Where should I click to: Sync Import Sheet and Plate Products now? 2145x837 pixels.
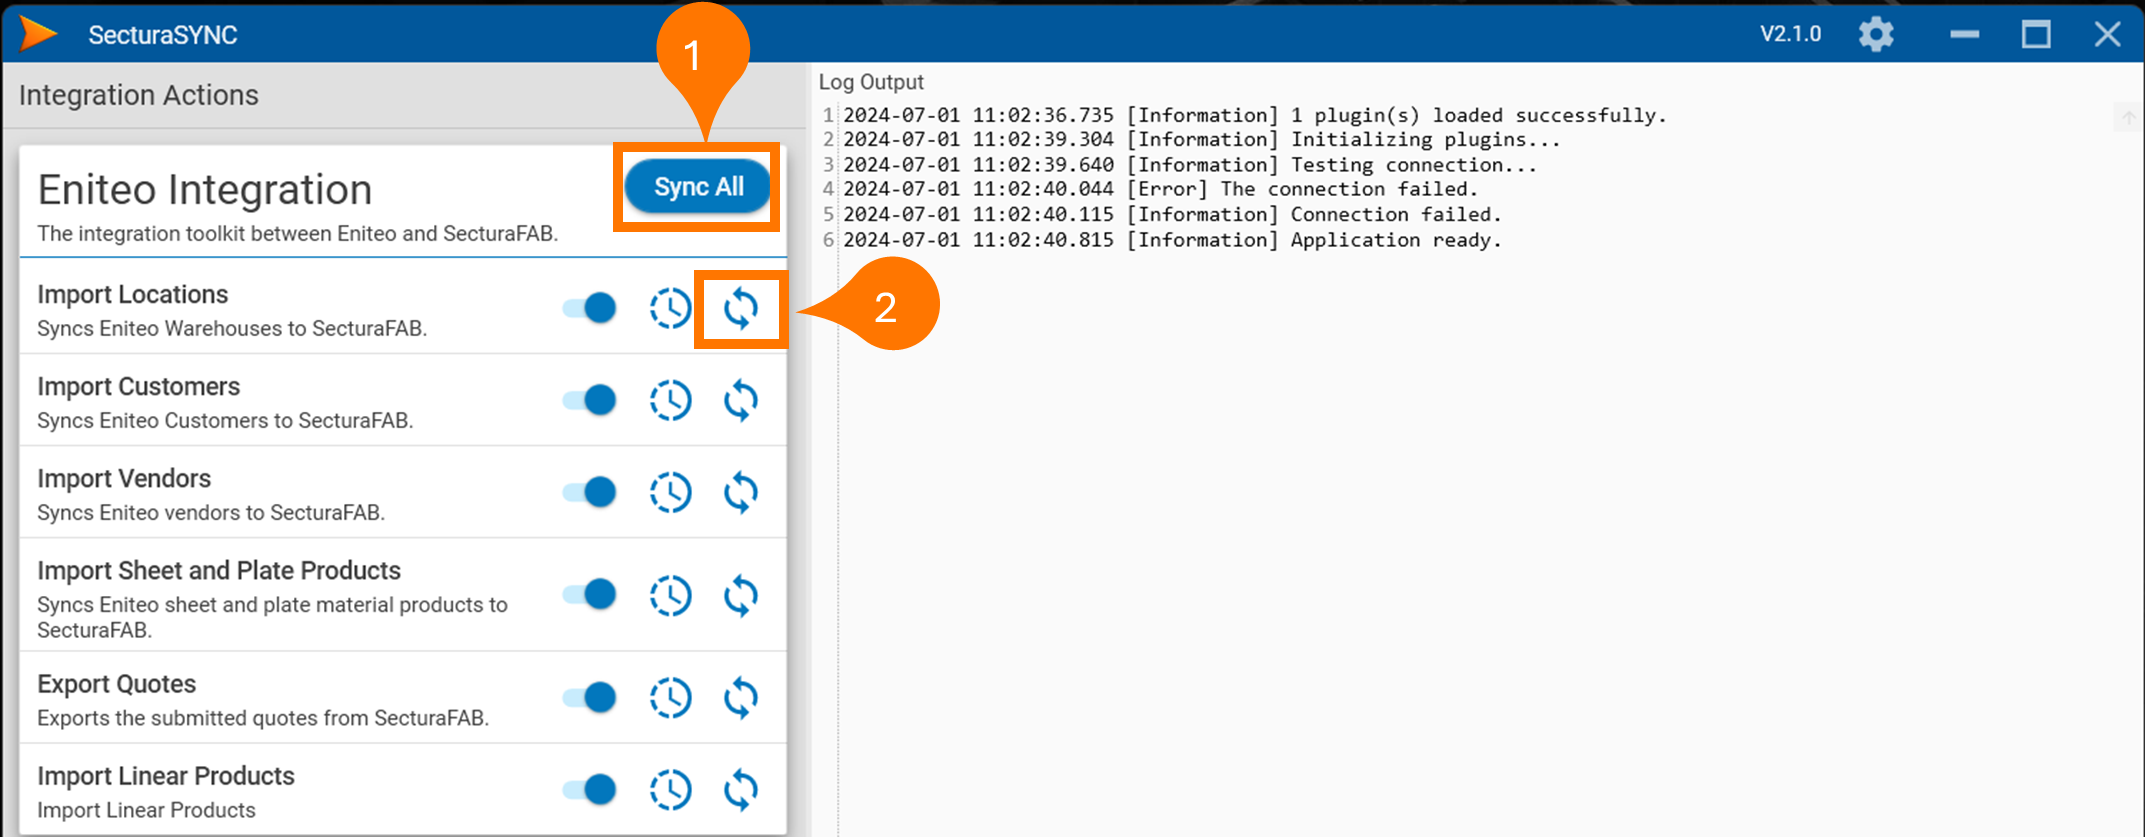(740, 596)
